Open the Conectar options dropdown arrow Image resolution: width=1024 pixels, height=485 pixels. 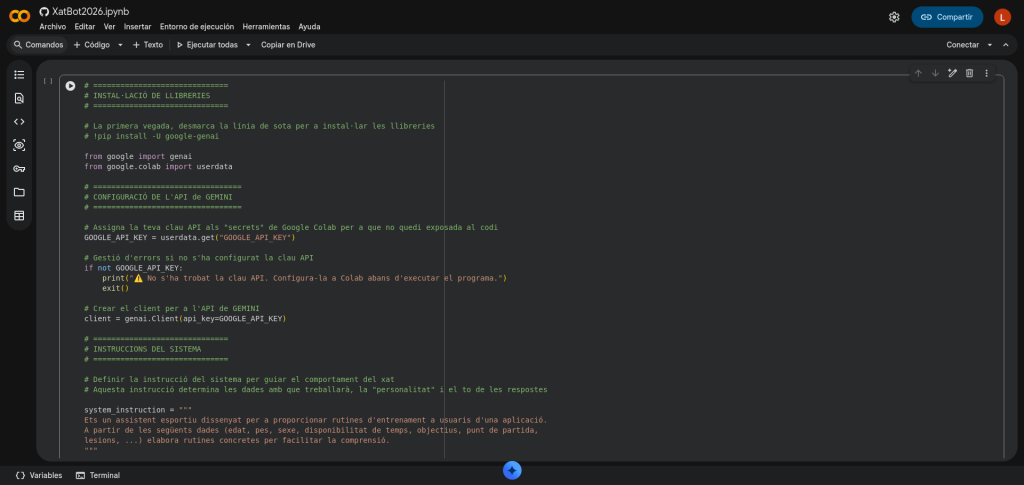[x=990, y=45]
